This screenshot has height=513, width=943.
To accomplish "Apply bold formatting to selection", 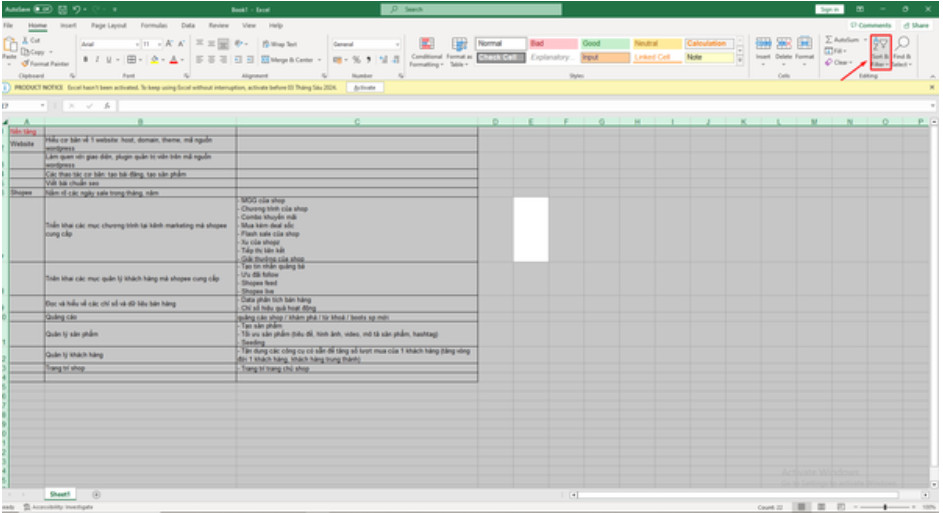I will pyautogui.click(x=86, y=60).
